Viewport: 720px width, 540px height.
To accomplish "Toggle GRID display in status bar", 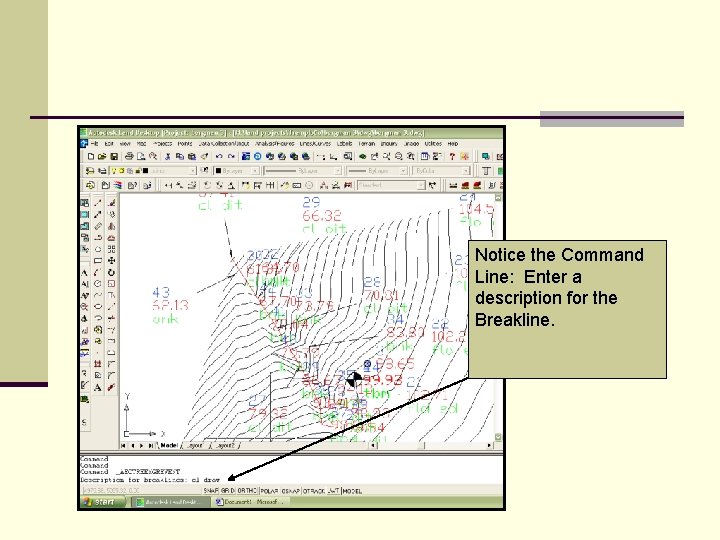I will [x=228, y=491].
